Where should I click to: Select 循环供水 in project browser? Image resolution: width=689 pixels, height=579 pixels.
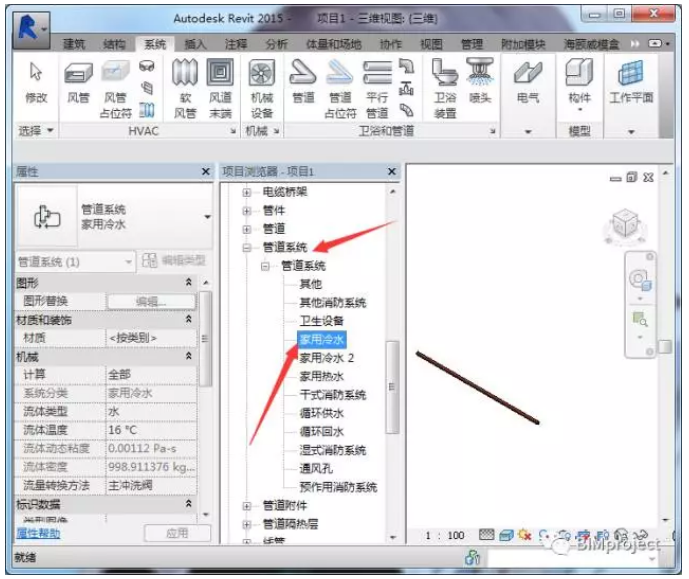click(x=322, y=413)
